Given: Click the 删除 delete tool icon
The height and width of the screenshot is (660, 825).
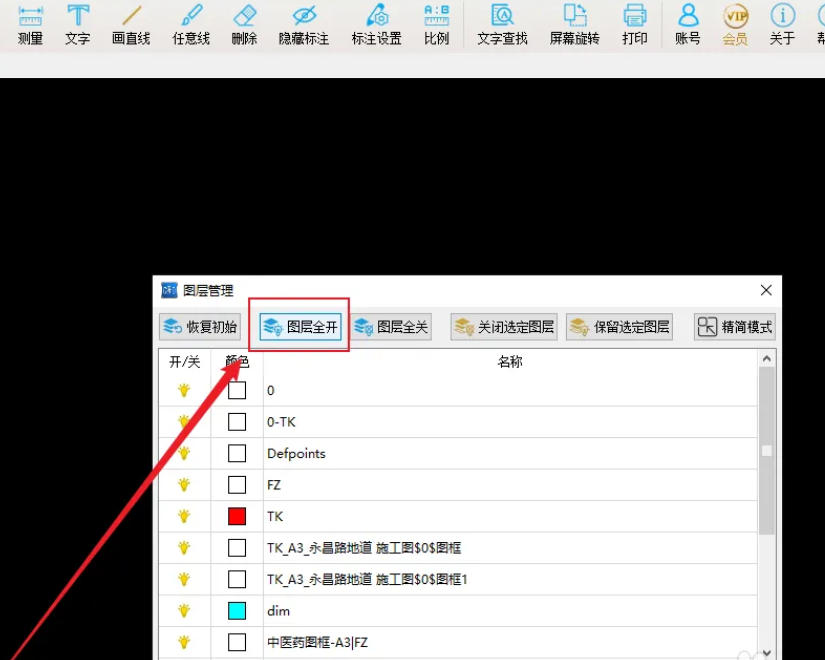Looking at the screenshot, I should pyautogui.click(x=246, y=25).
